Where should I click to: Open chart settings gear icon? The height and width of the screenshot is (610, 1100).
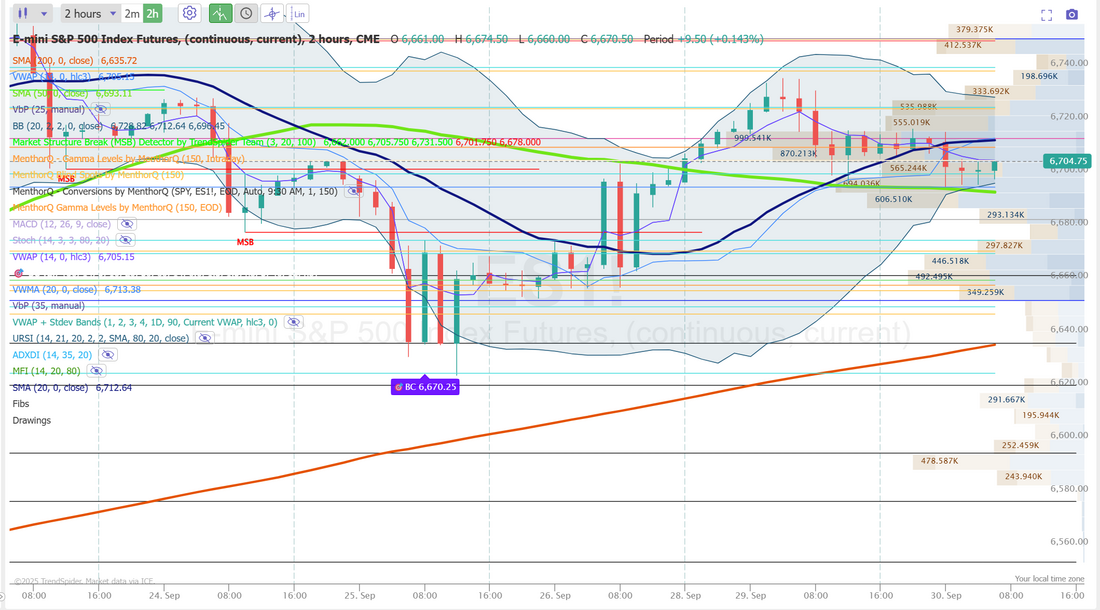pyautogui.click(x=190, y=14)
